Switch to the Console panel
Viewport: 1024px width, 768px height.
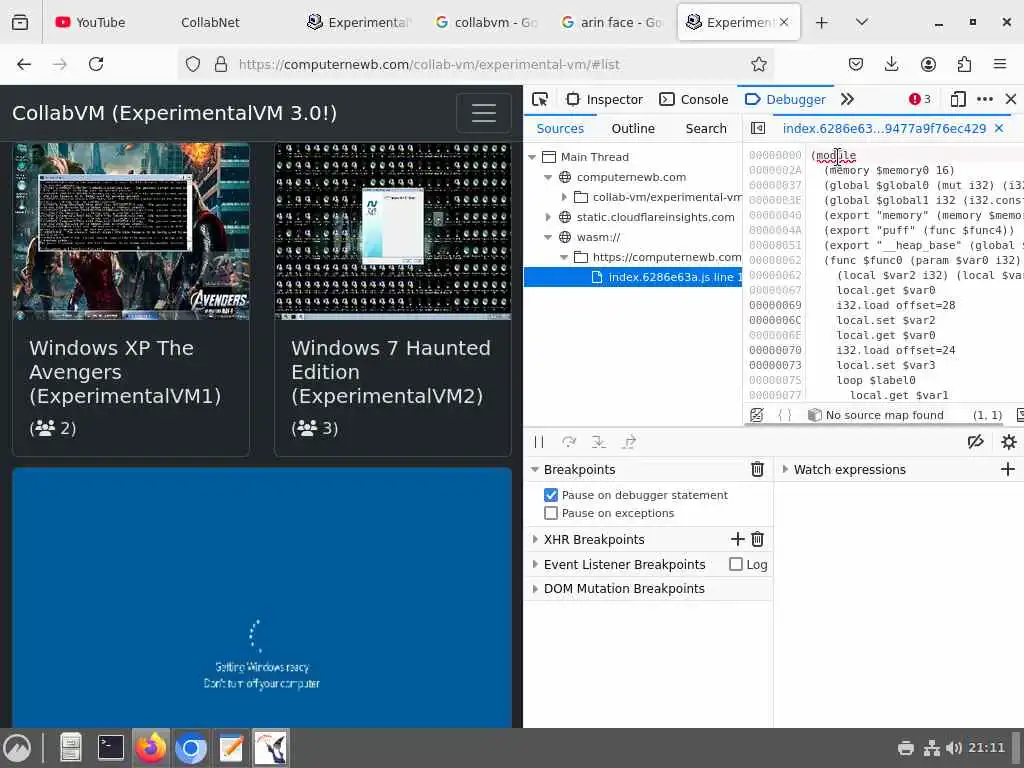[694, 99]
